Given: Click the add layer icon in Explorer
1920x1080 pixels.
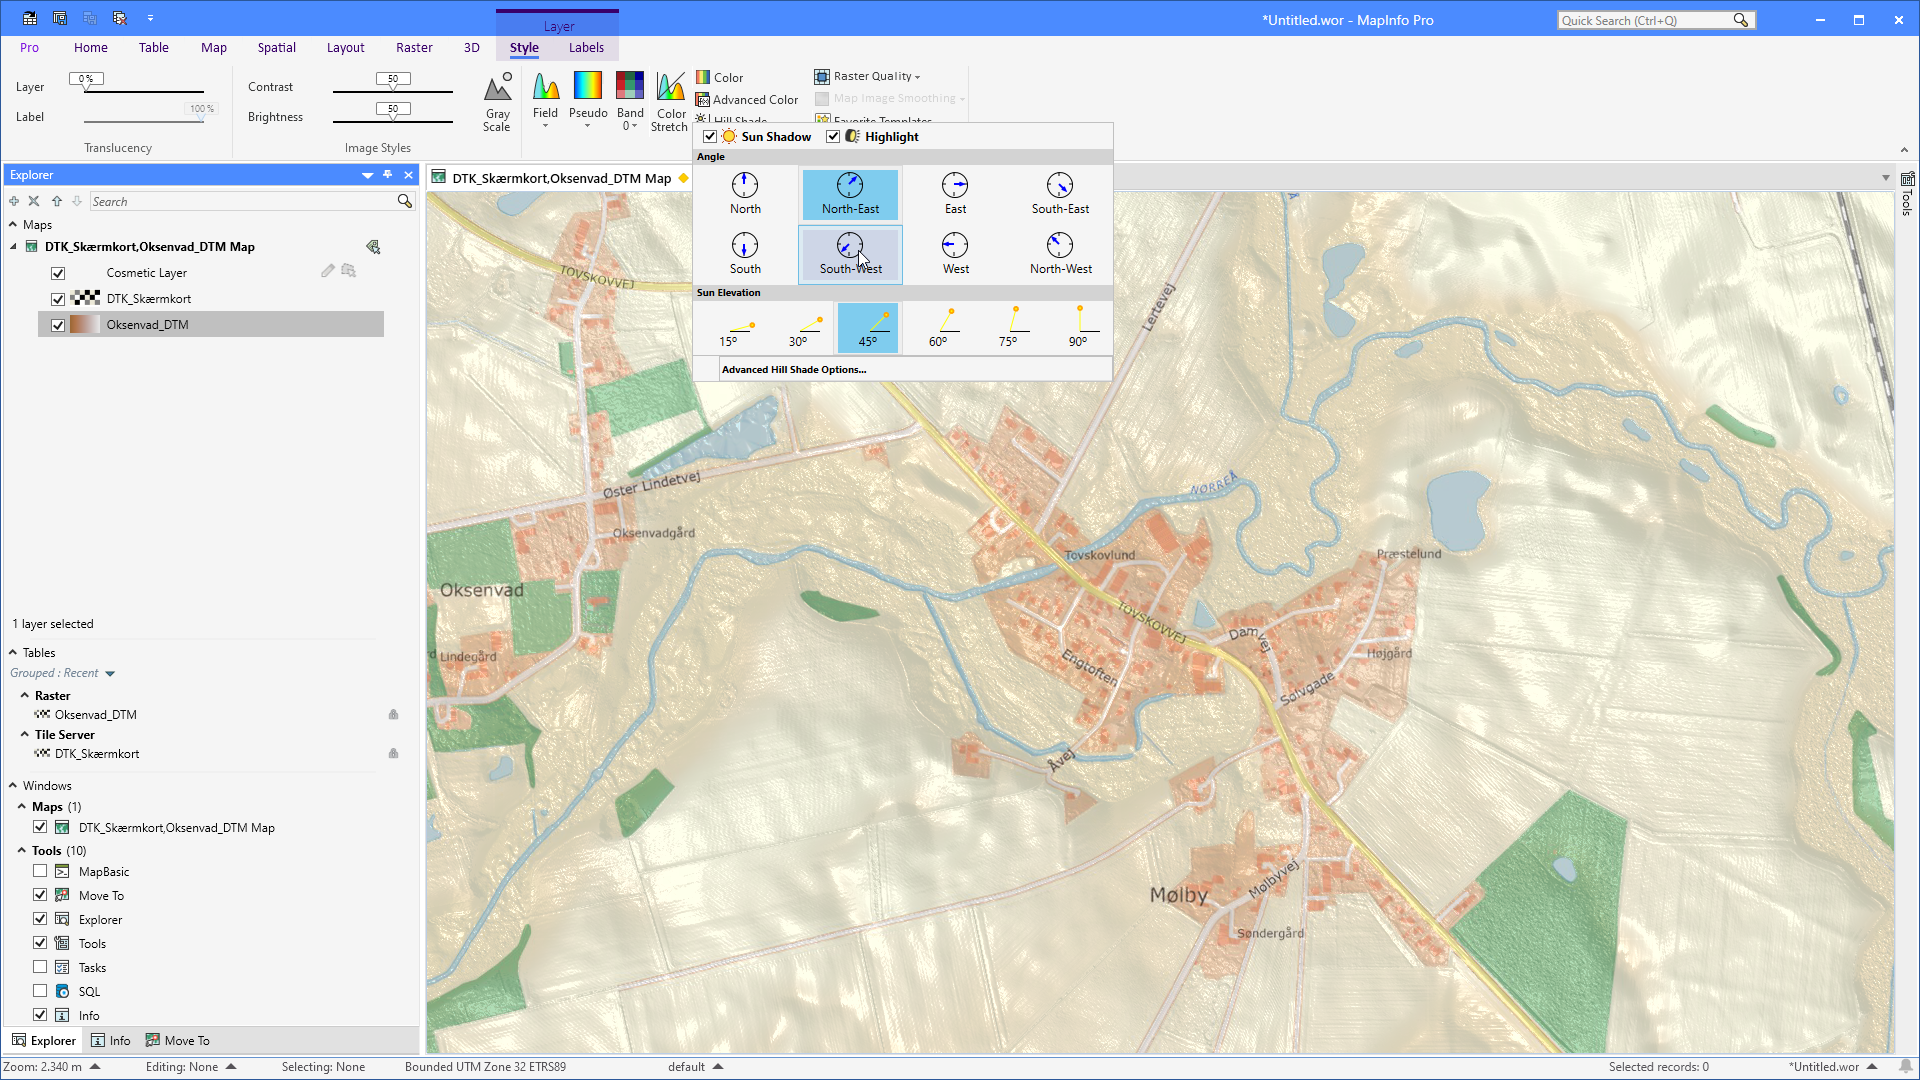Looking at the screenshot, I should [13, 200].
